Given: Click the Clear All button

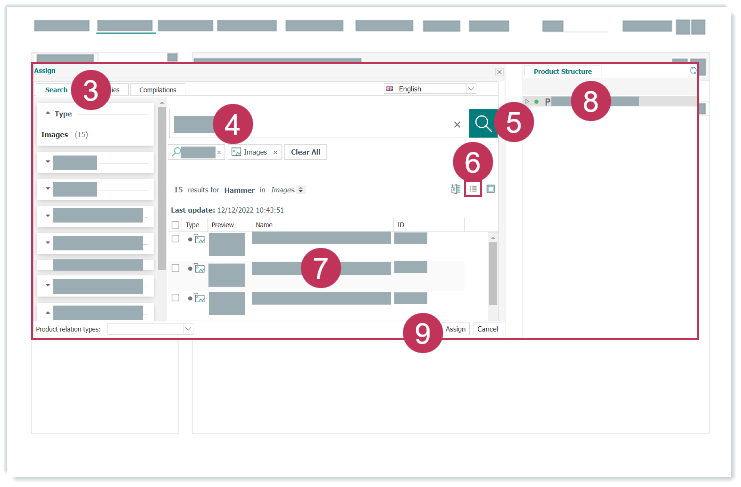Looking at the screenshot, I should pyautogui.click(x=305, y=152).
